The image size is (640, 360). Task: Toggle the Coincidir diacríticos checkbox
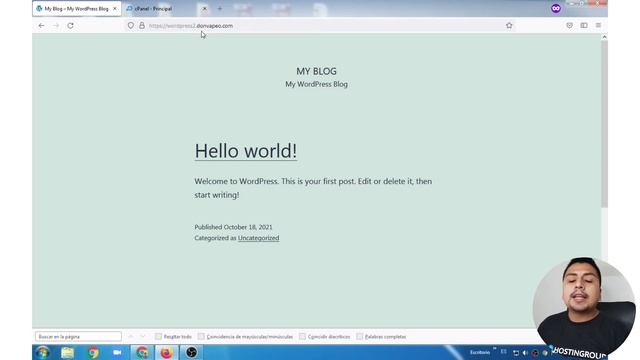[302, 336]
